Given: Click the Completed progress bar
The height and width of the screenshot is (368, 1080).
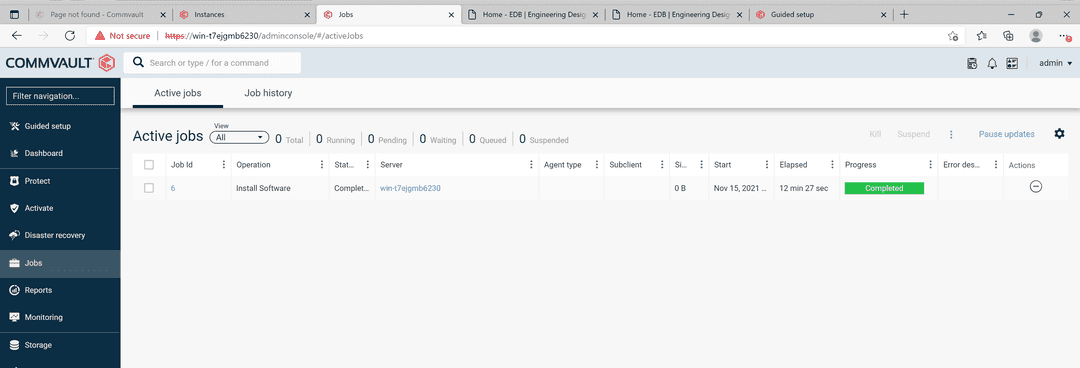Looking at the screenshot, I should [884, 188].
